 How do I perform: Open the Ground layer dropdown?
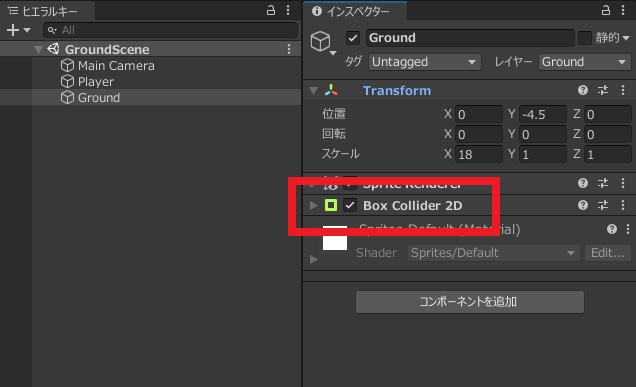pyautogui.click(x=584, y=62)
